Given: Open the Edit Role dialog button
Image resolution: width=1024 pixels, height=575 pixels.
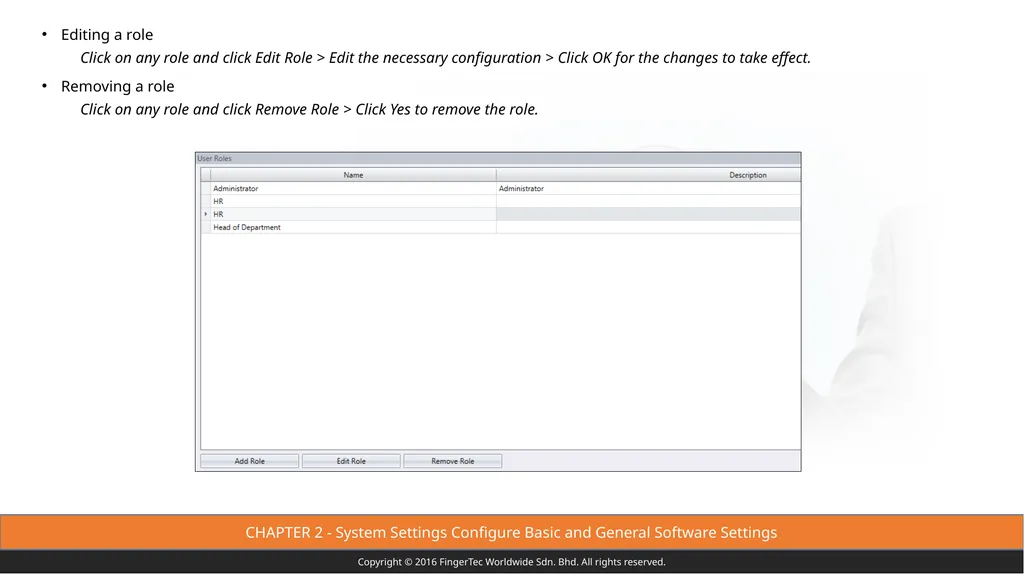Looking at the screenshot, I should tap(351, 461).
